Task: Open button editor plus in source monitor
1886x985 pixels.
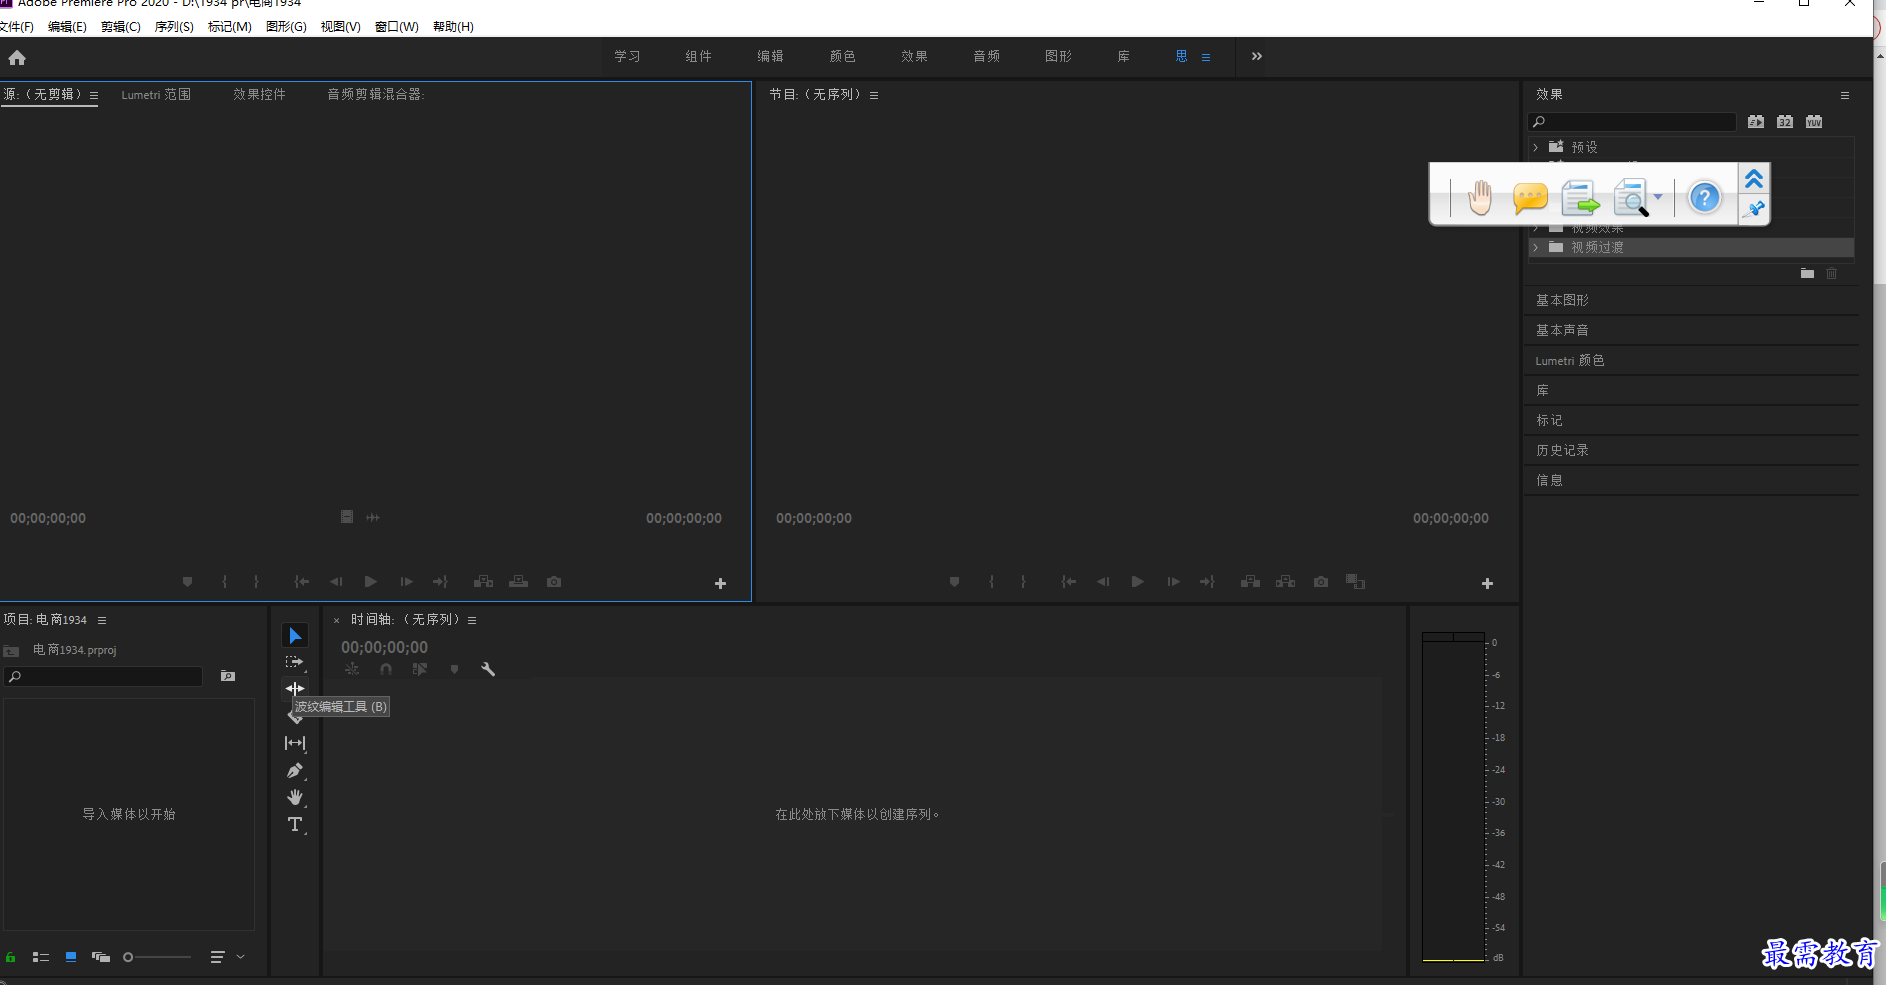Action: coord(720,584)
